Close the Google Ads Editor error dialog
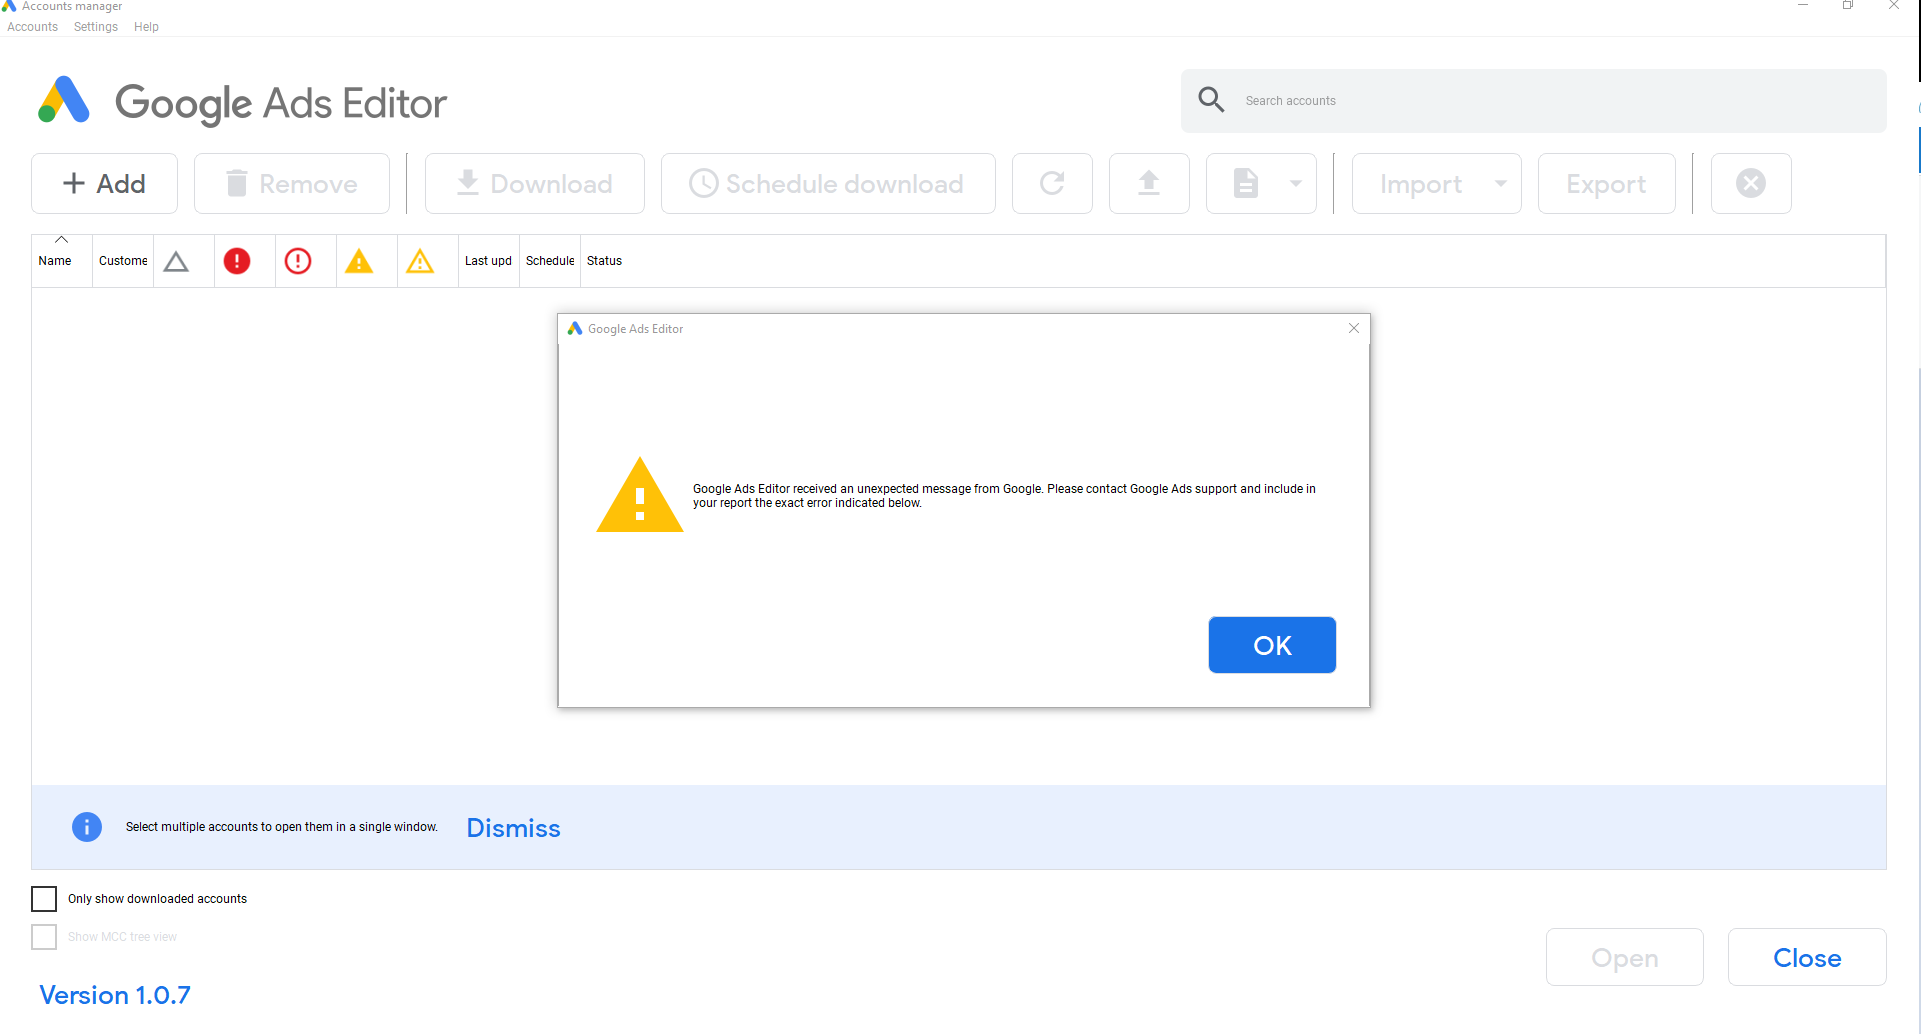1921x1034 pixels. coord(1354,328)
